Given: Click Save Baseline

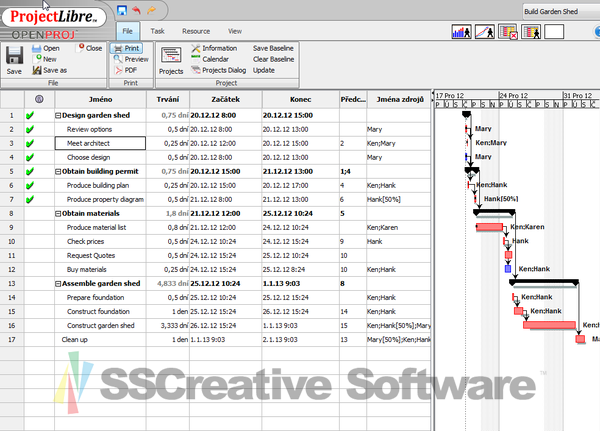Looking at the screenshot, I should tap(273, 48).
